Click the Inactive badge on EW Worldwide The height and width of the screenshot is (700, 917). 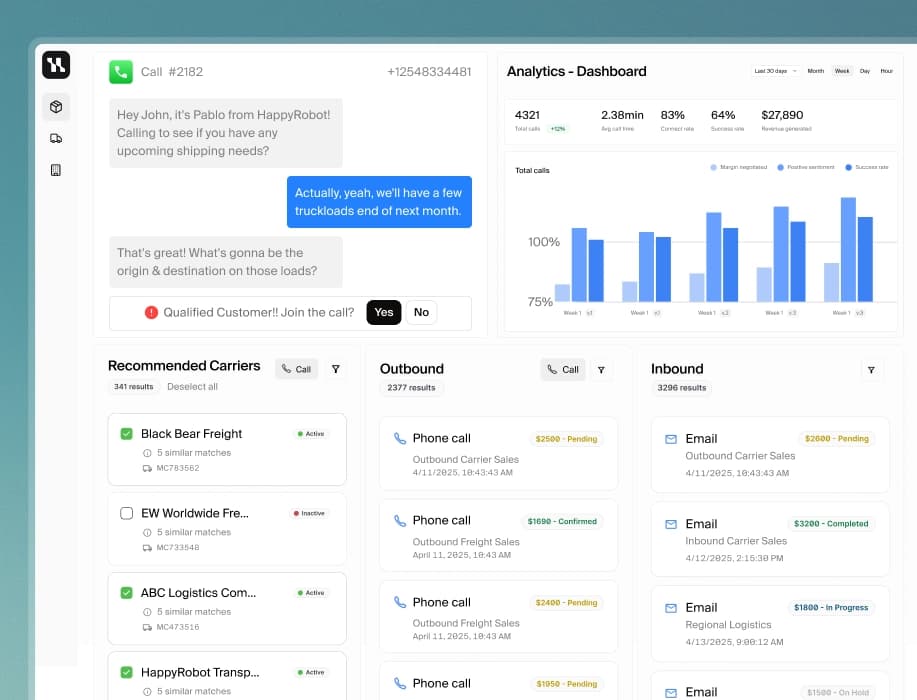coord(309,513)
